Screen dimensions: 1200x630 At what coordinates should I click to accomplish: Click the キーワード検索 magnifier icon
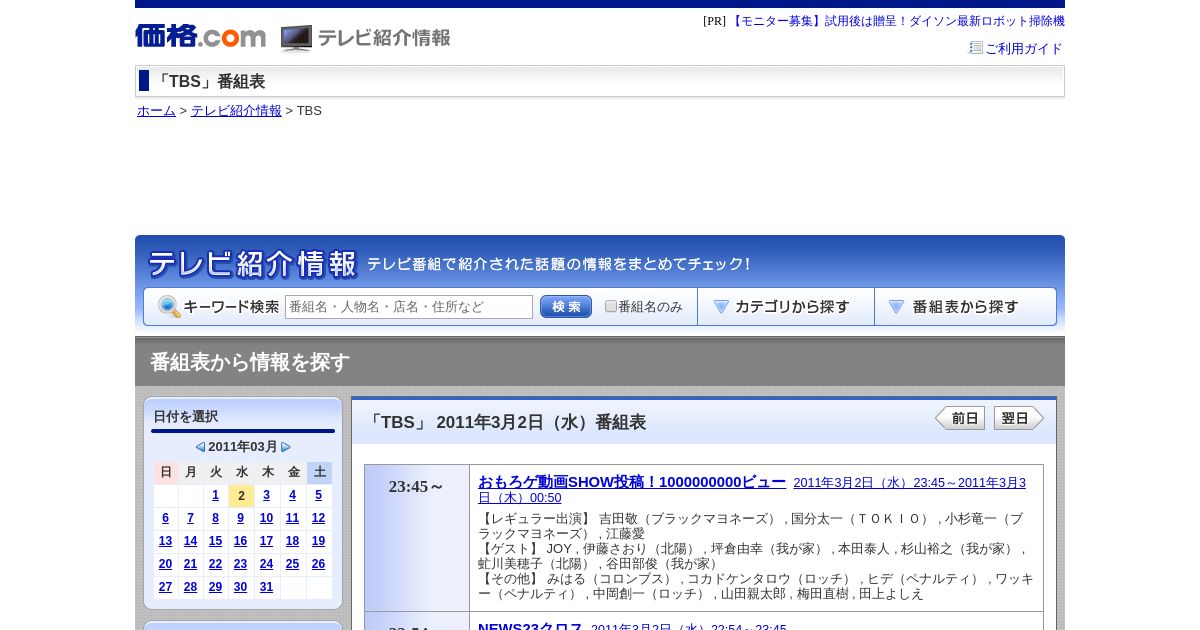(169, 307)
